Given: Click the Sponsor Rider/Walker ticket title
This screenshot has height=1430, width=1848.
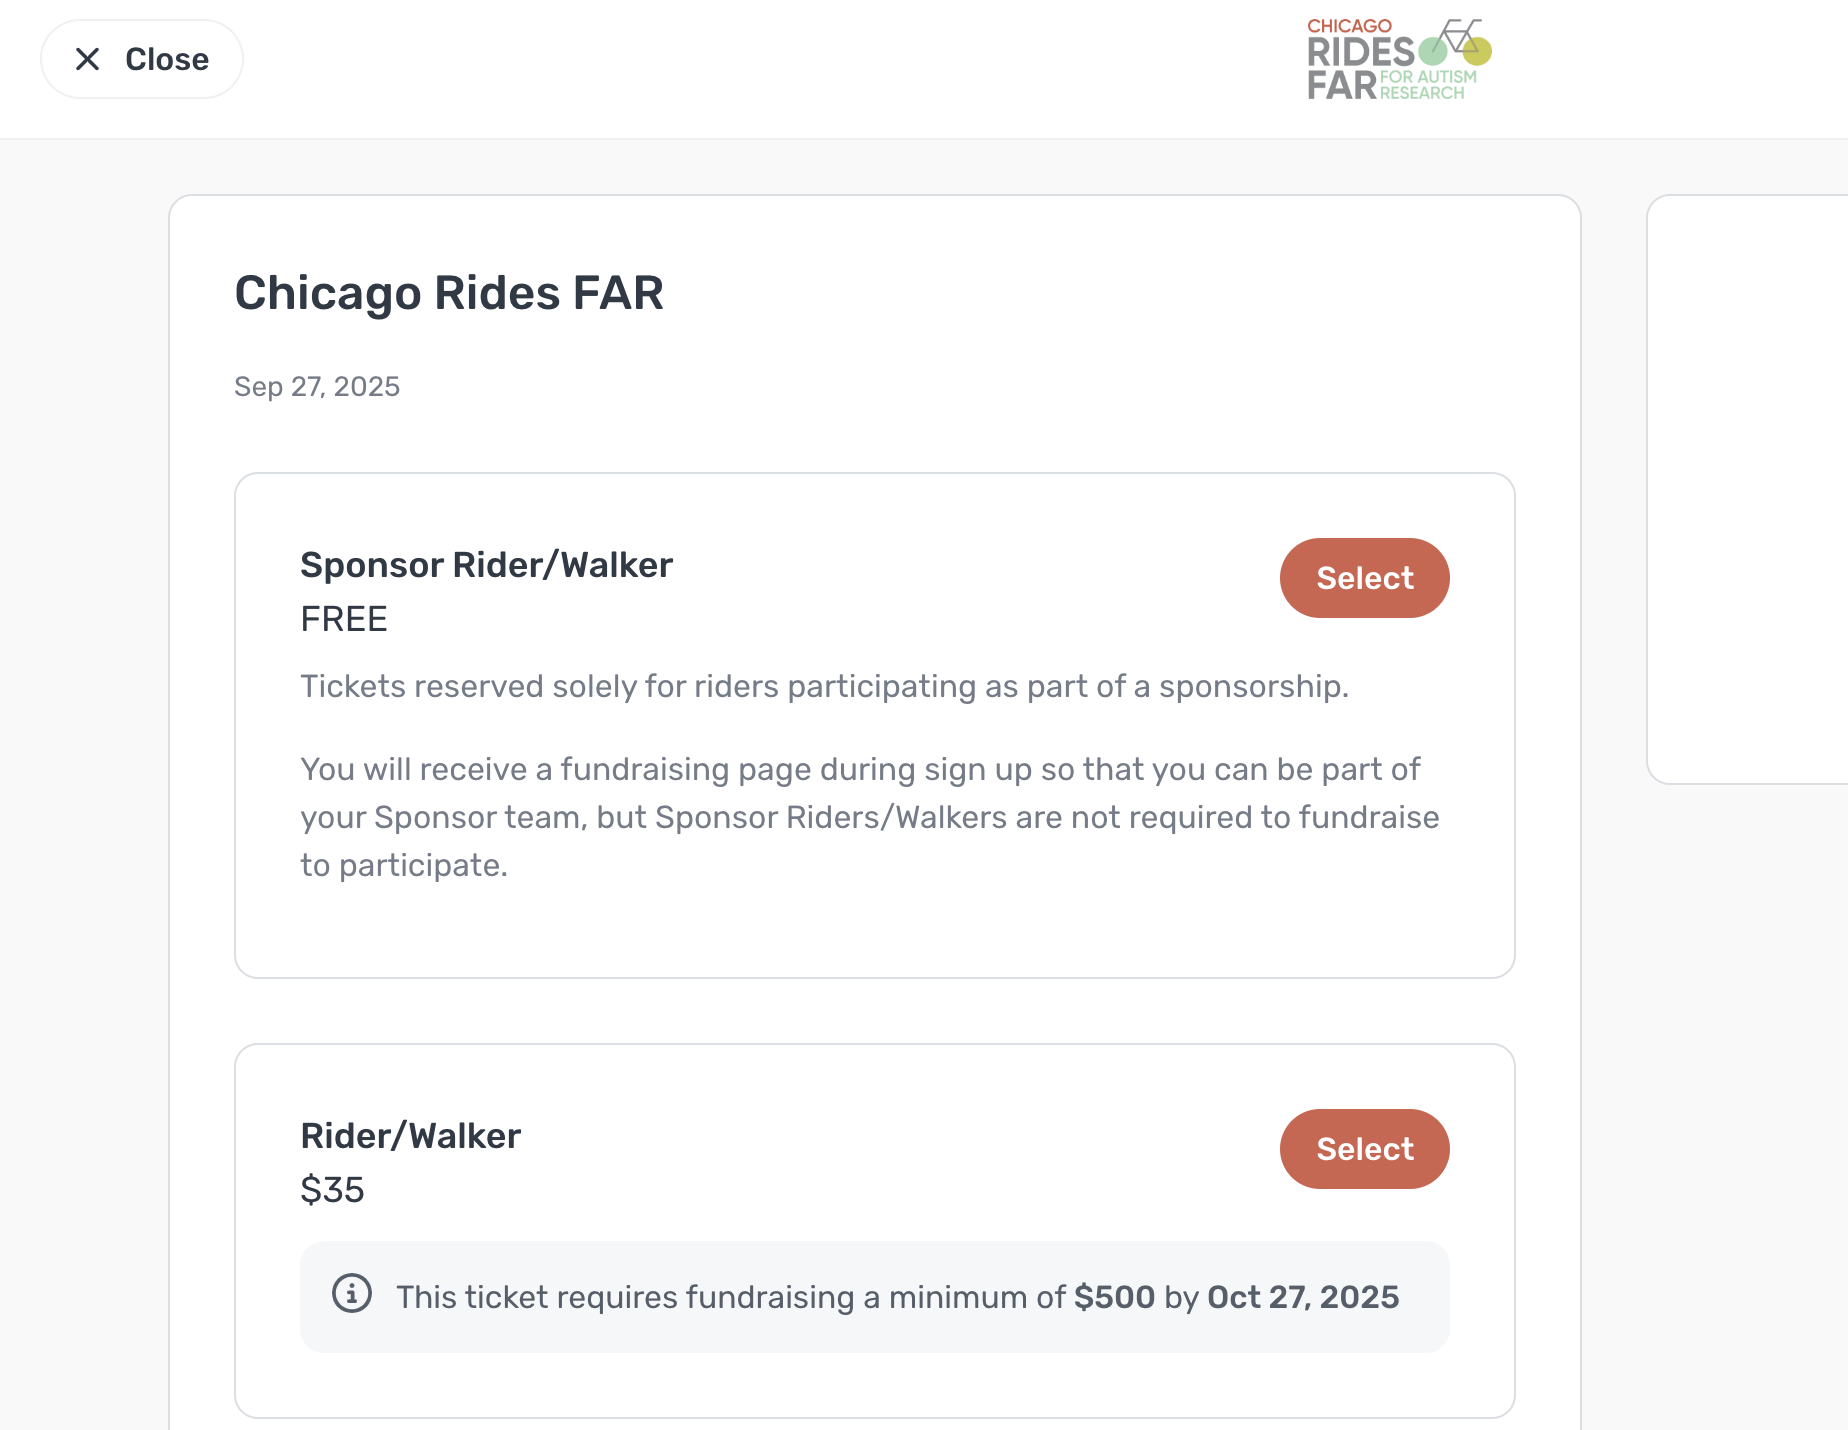Looking at the screenshot, I should [x=486, y=565].
